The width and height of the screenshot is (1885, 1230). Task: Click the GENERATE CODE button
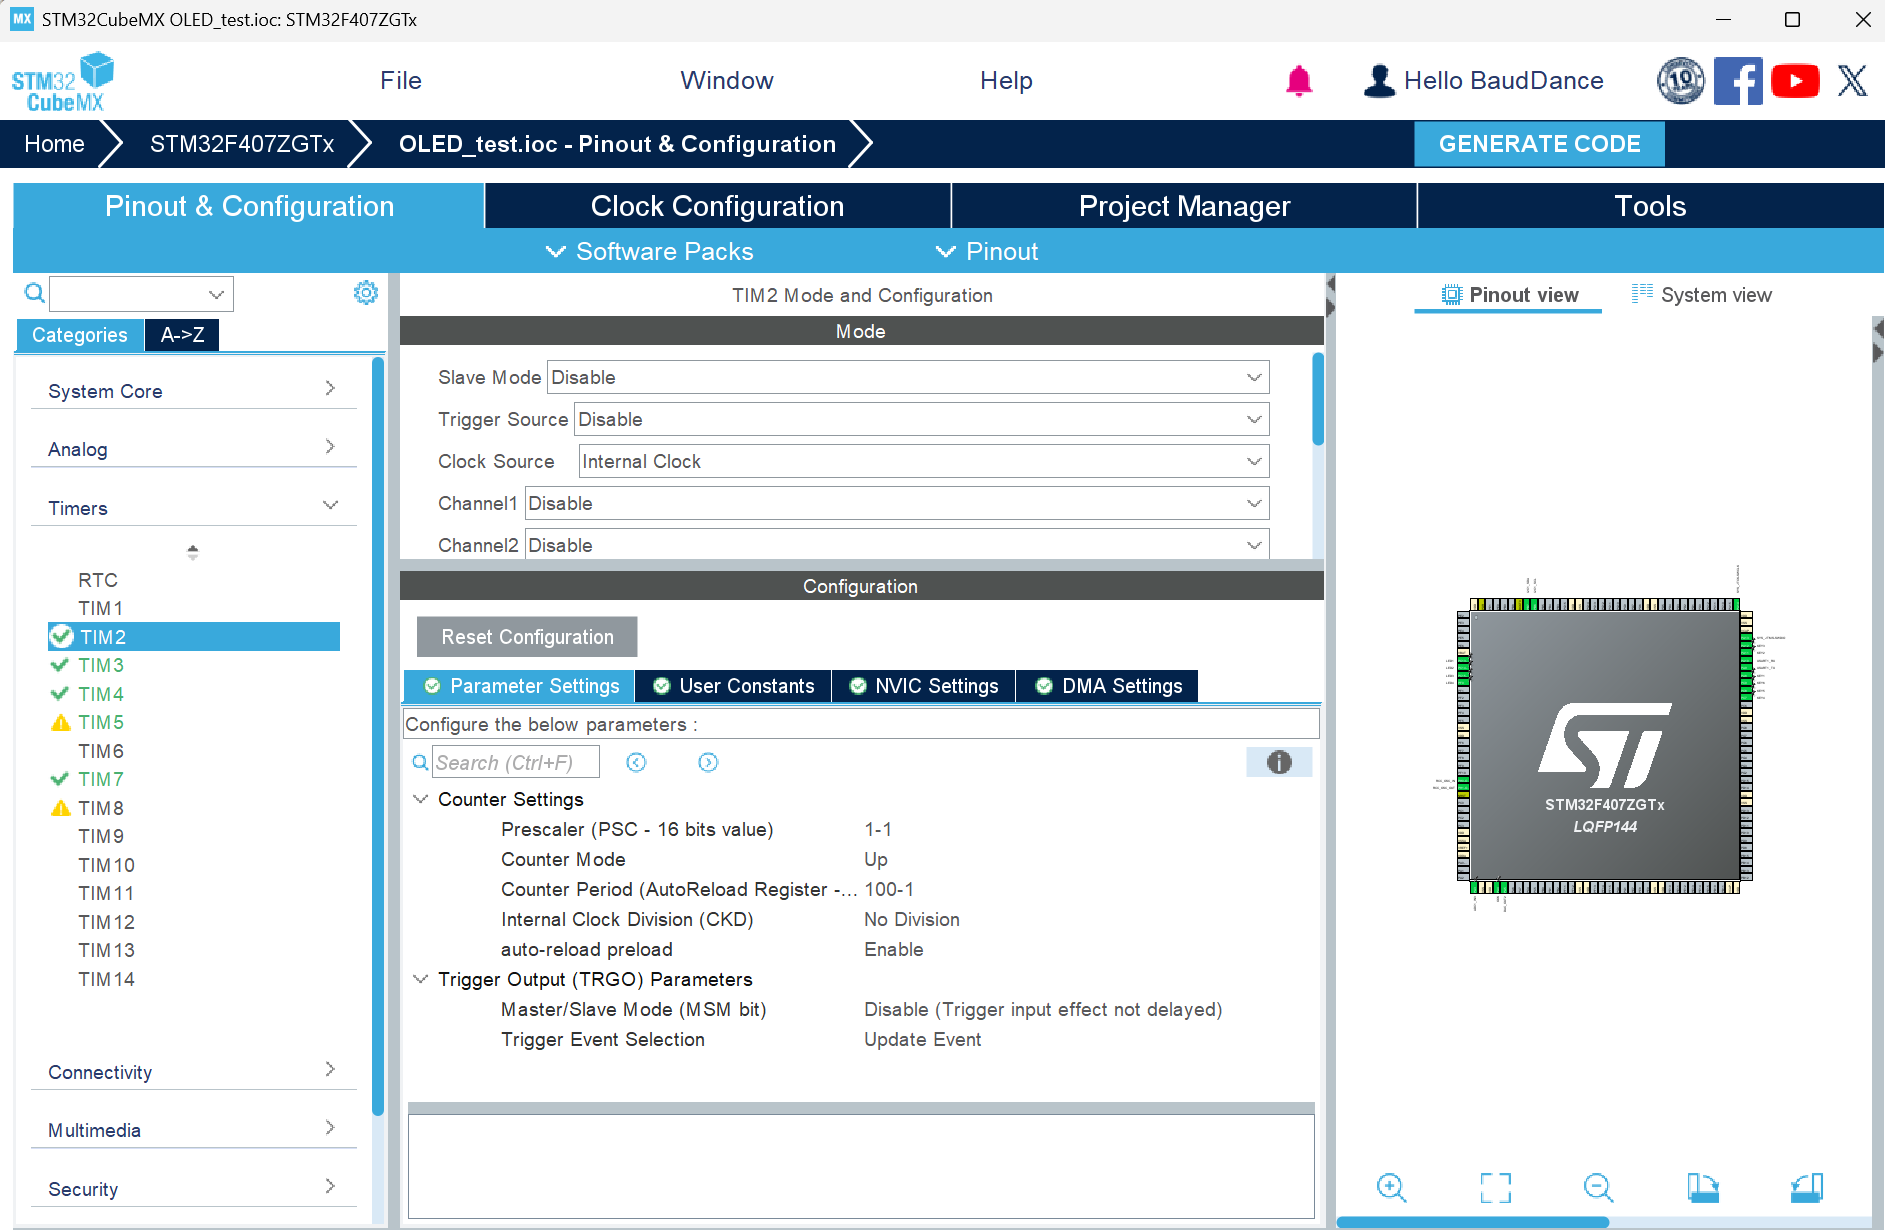(1539, 144)
